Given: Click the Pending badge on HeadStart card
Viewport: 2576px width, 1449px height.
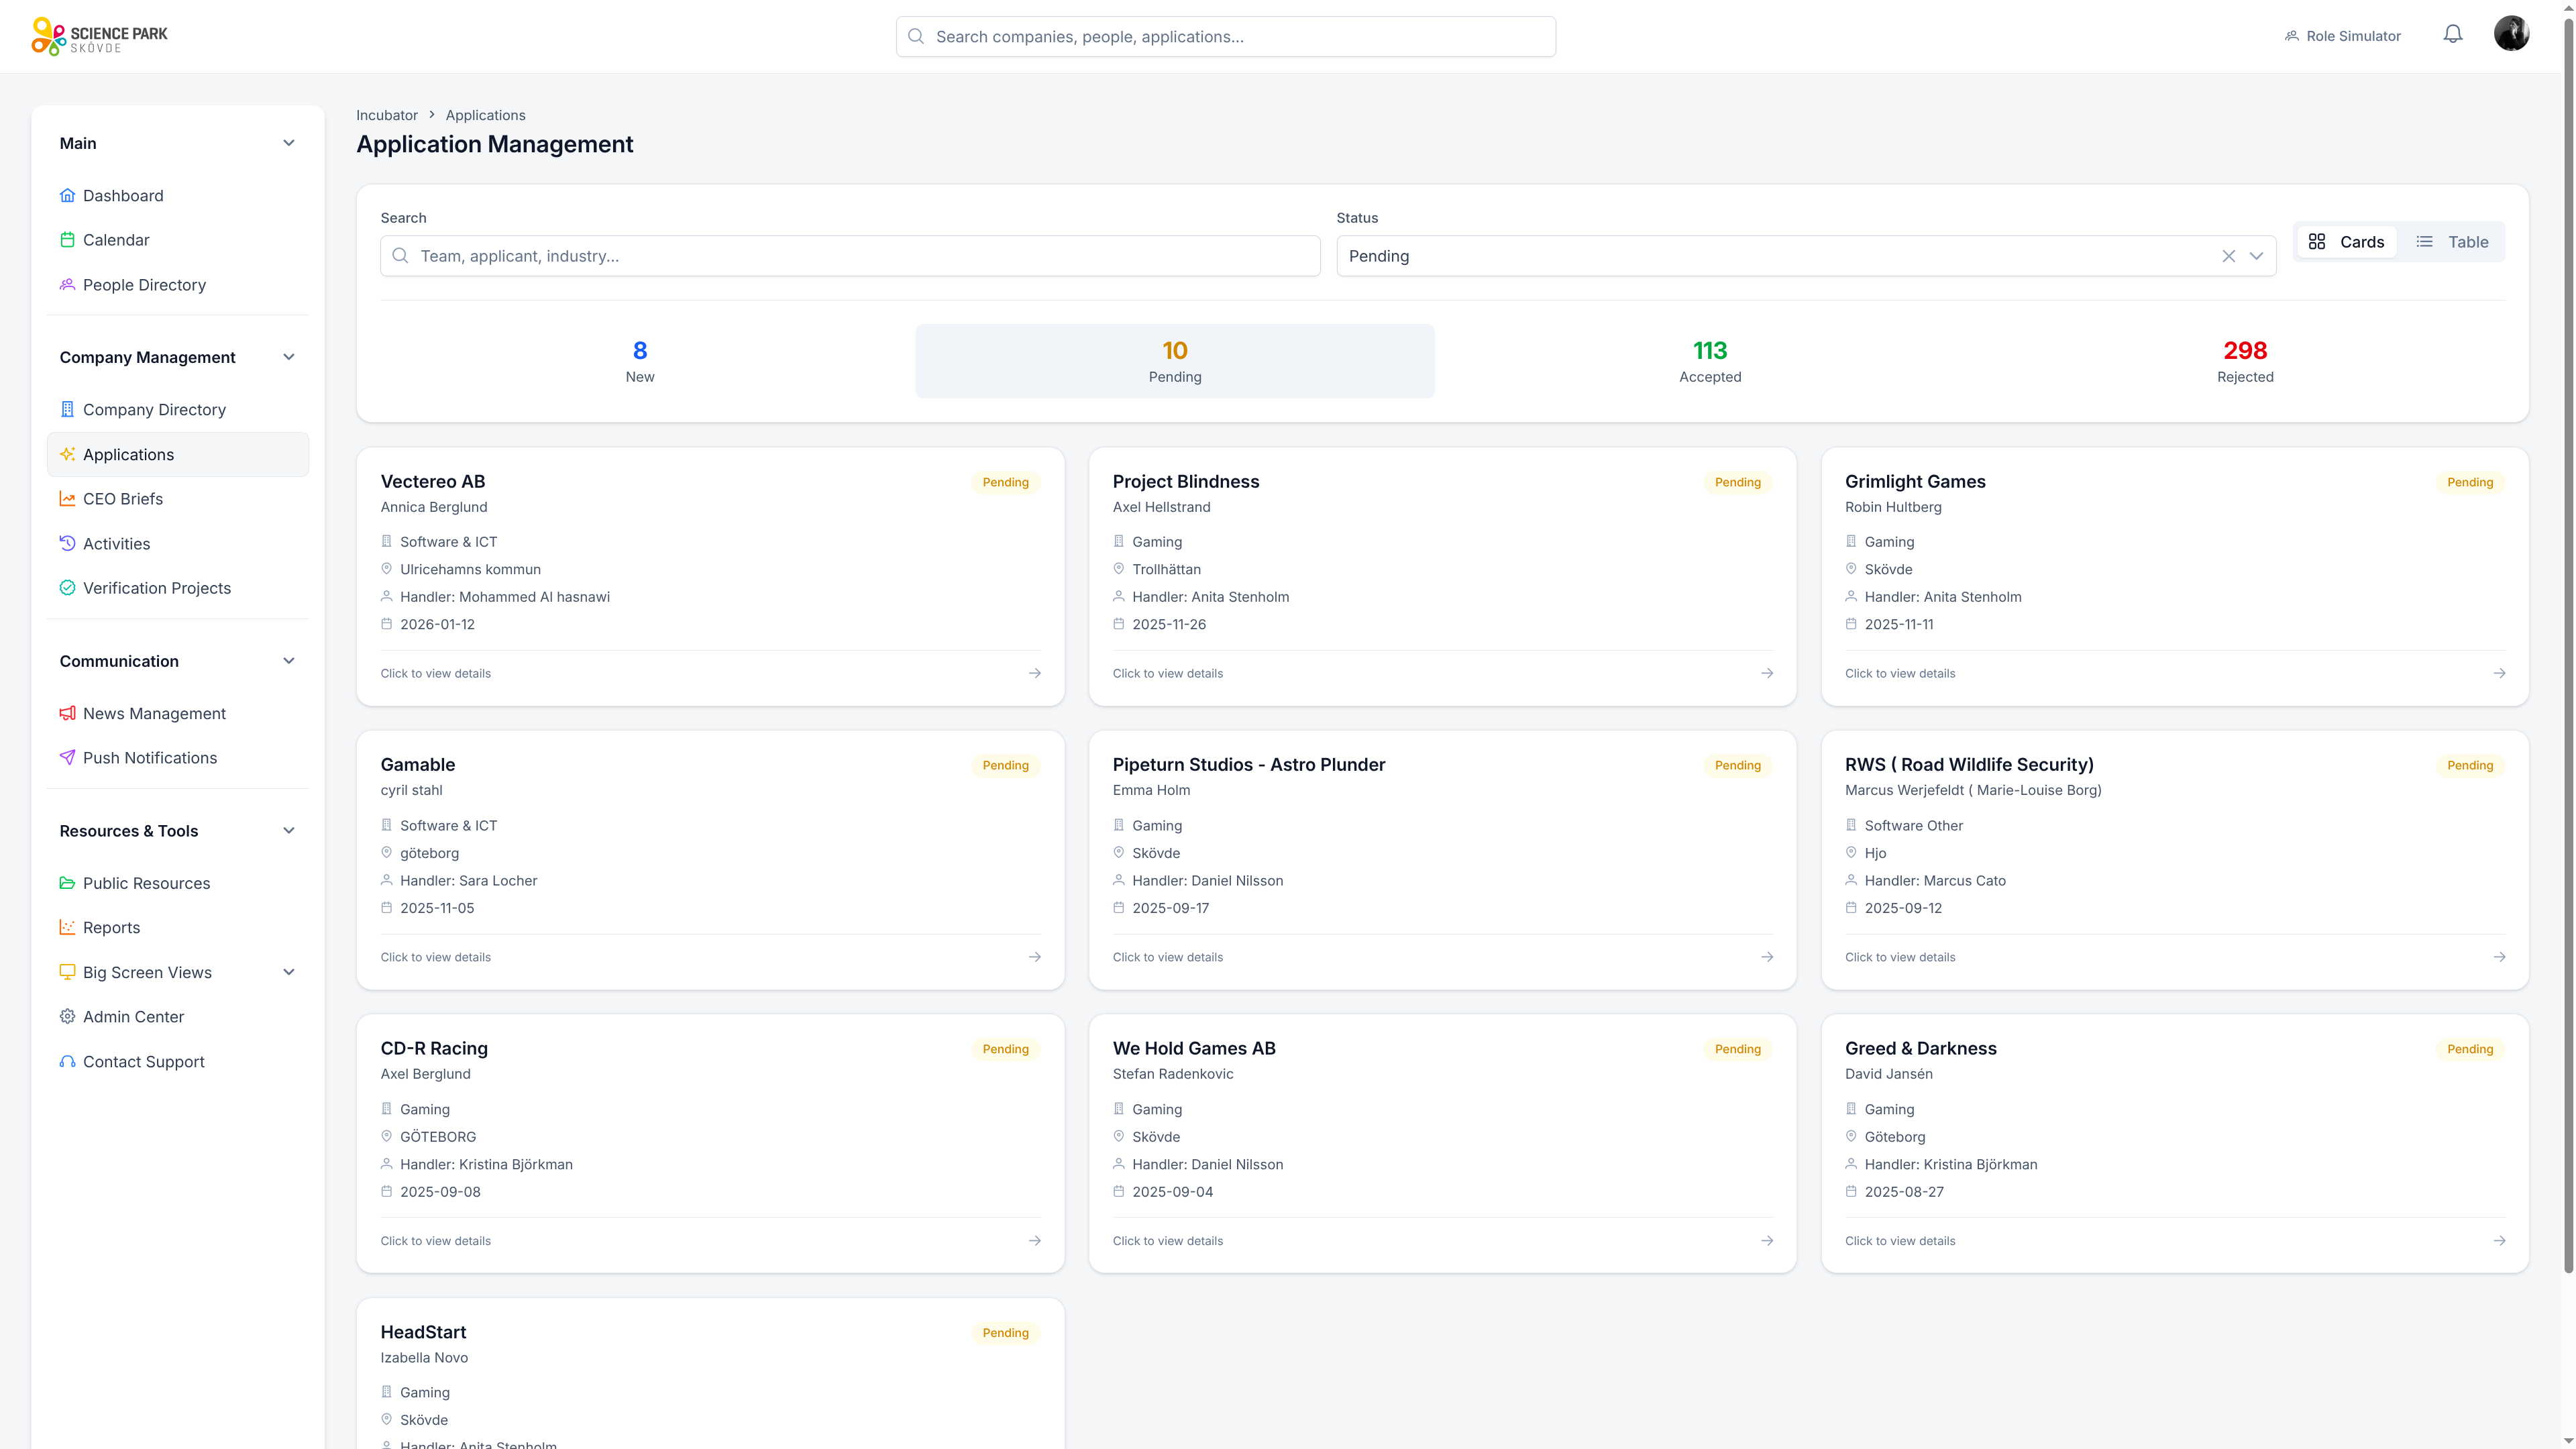Looking at the screenshot, I should click(1005, 1333).
